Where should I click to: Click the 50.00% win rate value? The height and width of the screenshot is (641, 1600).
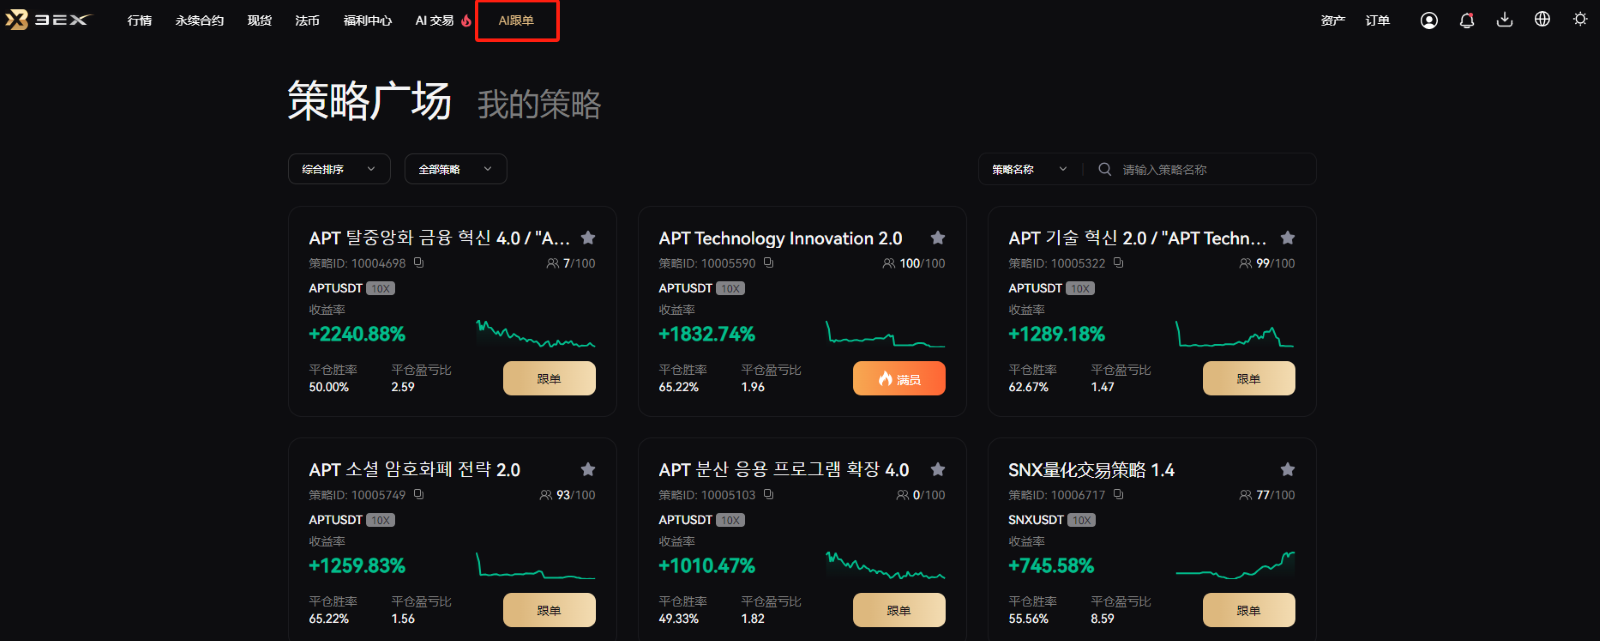[329, 387]
